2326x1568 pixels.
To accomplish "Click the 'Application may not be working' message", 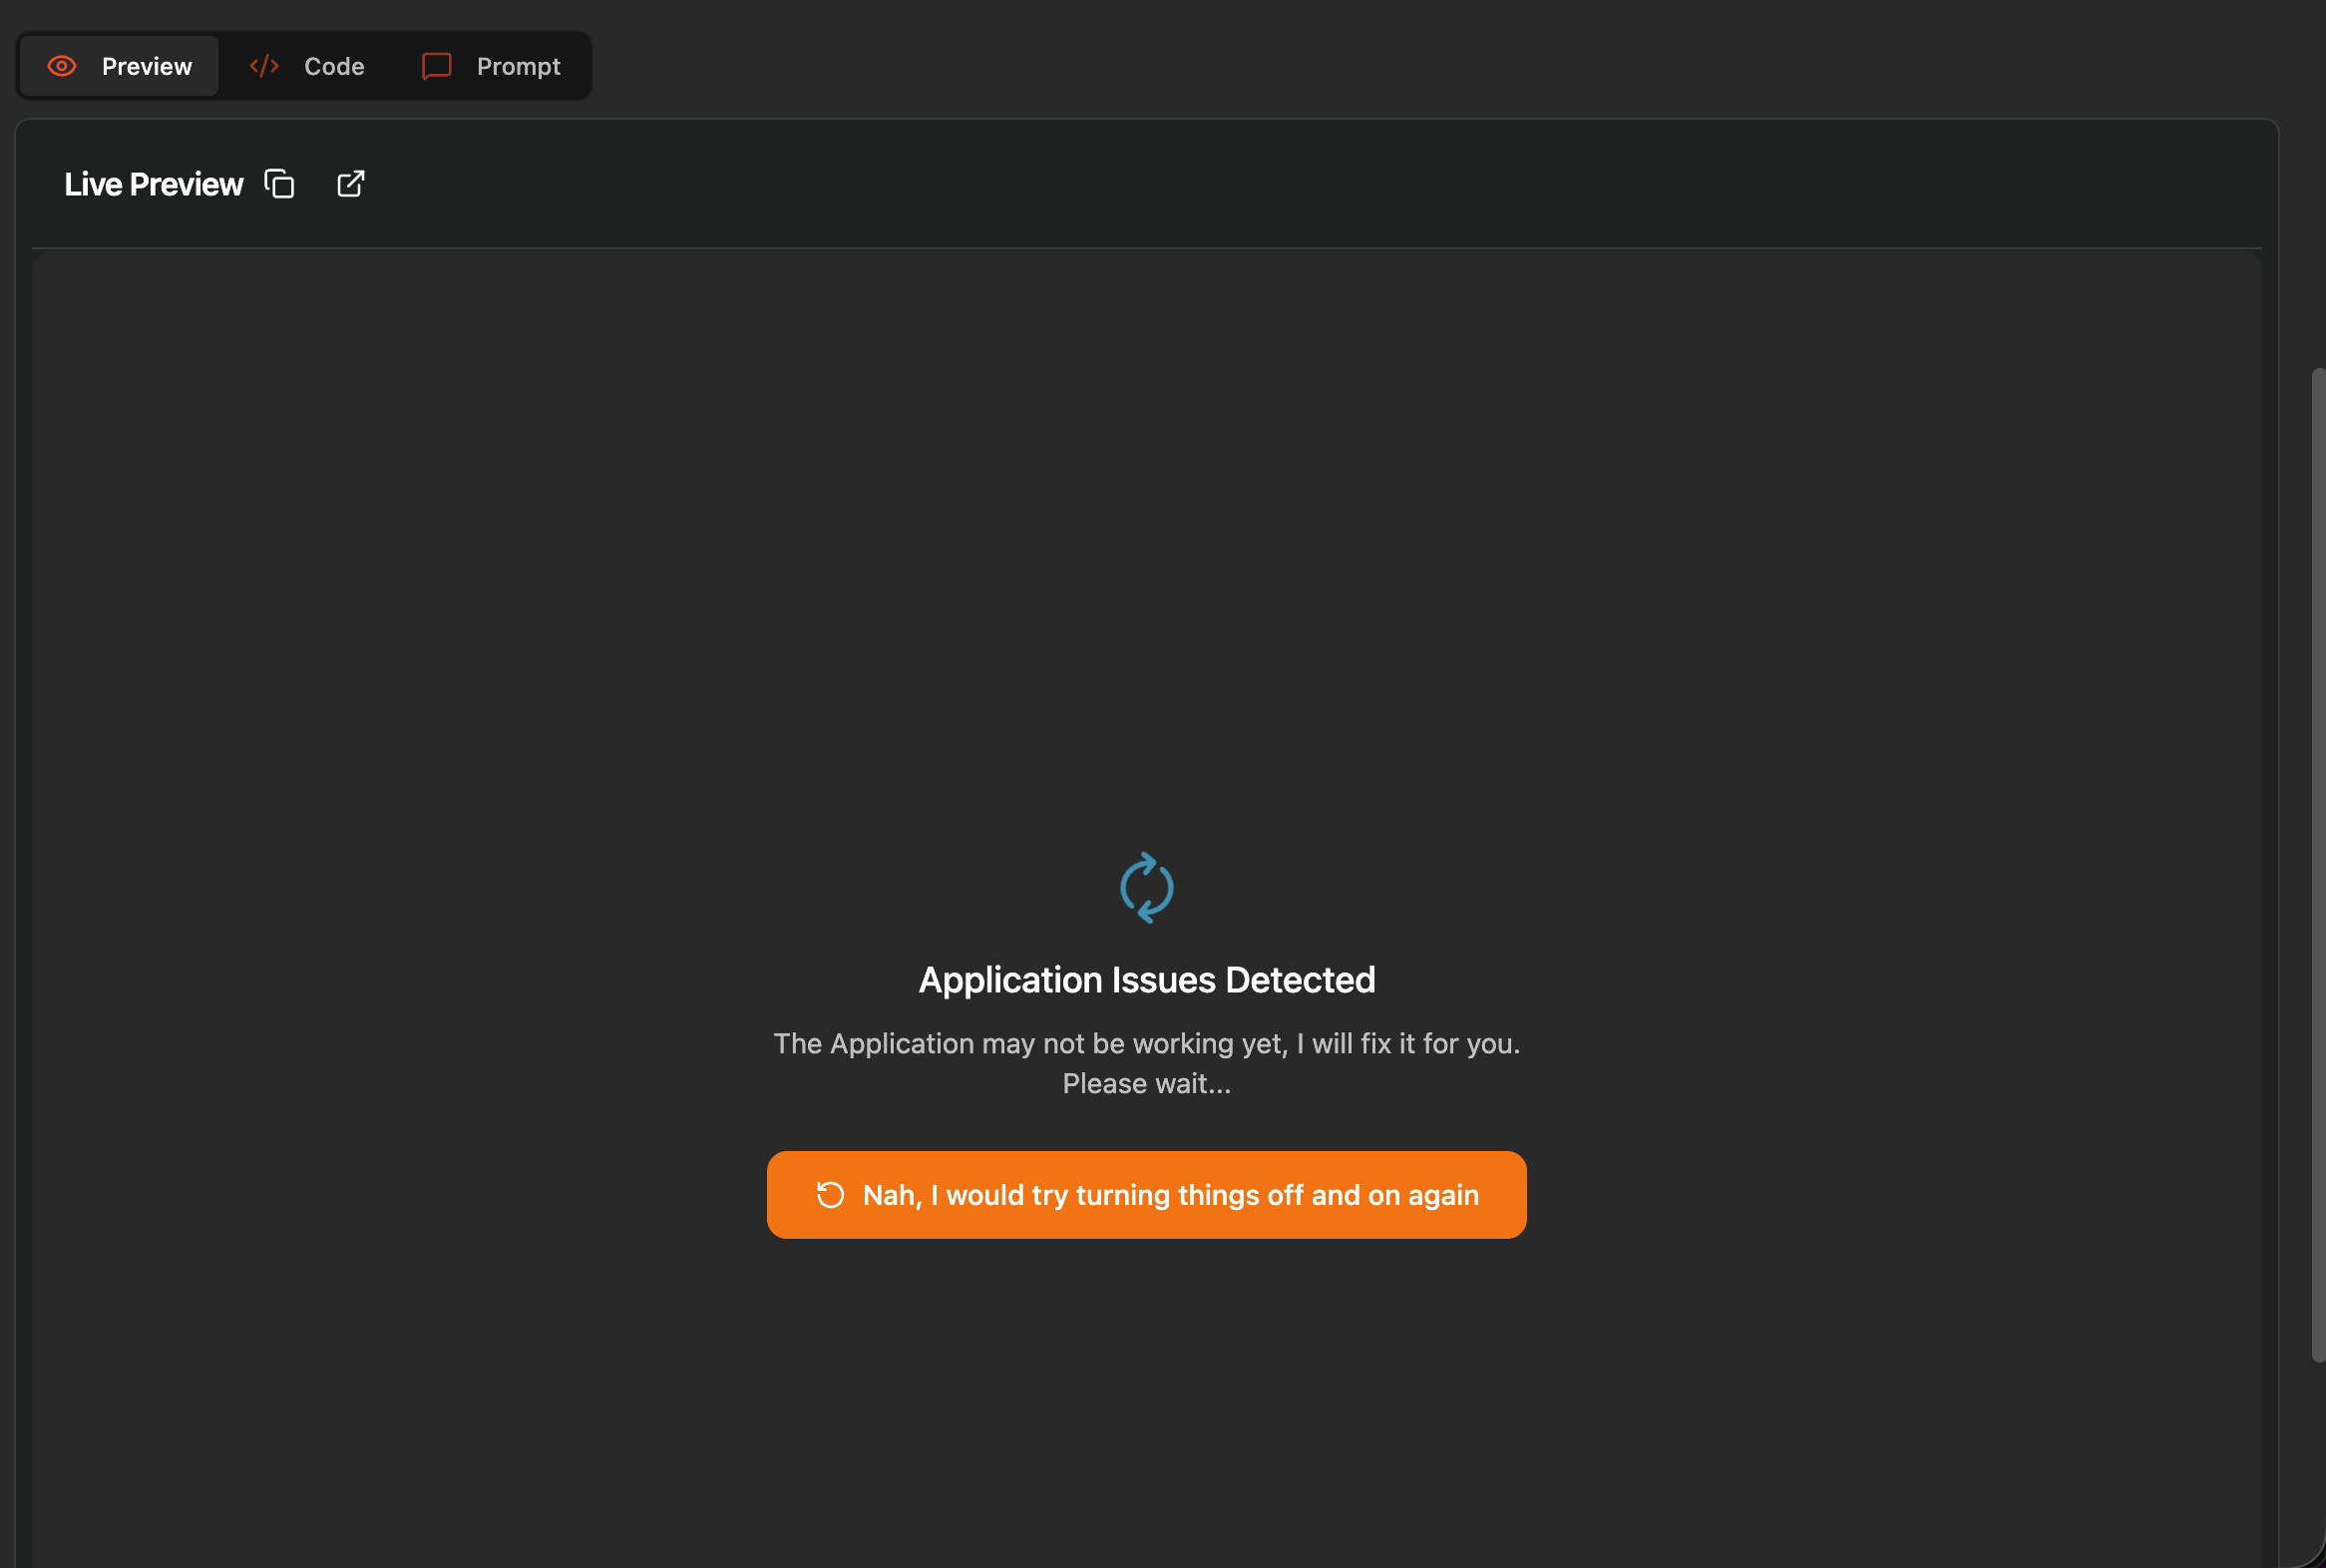I will [x=1146, y=1043].
